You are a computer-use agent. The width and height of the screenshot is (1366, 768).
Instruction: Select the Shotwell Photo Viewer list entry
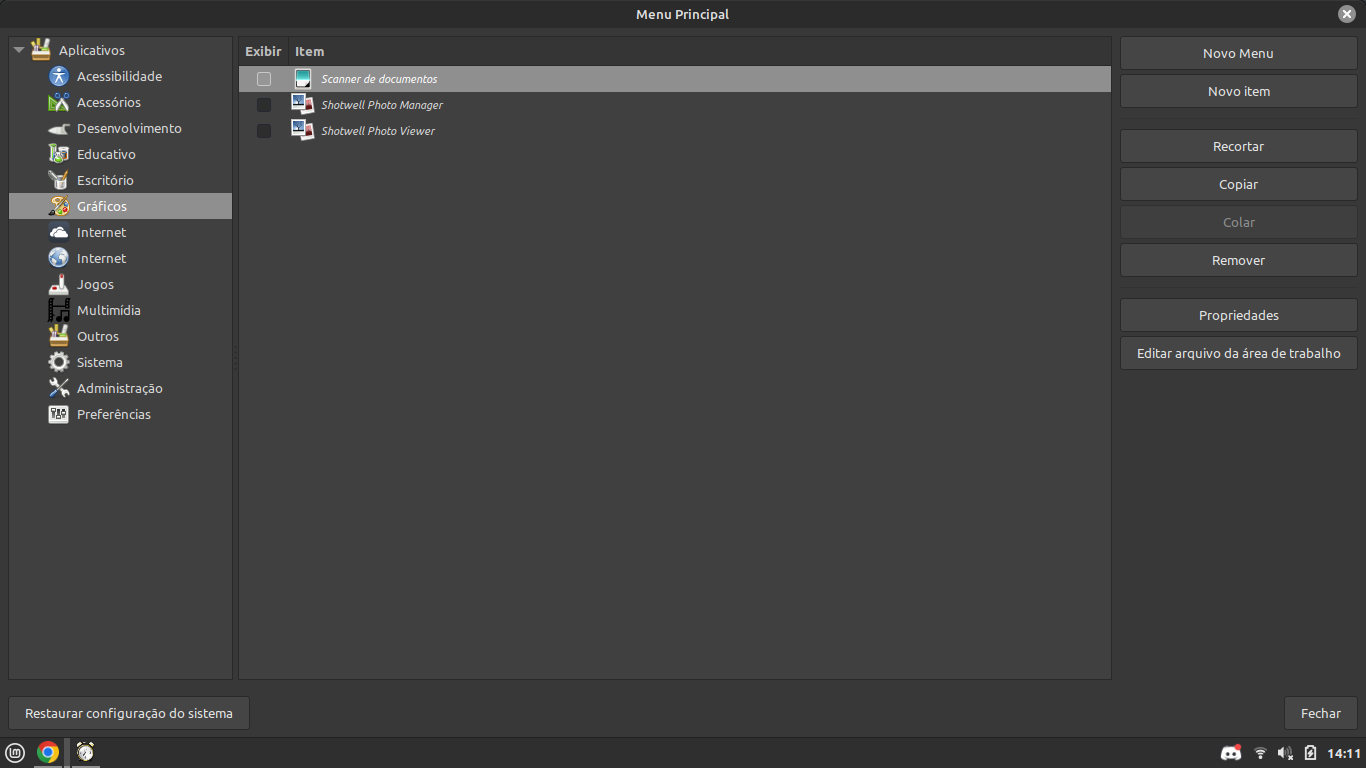point(377,131)
